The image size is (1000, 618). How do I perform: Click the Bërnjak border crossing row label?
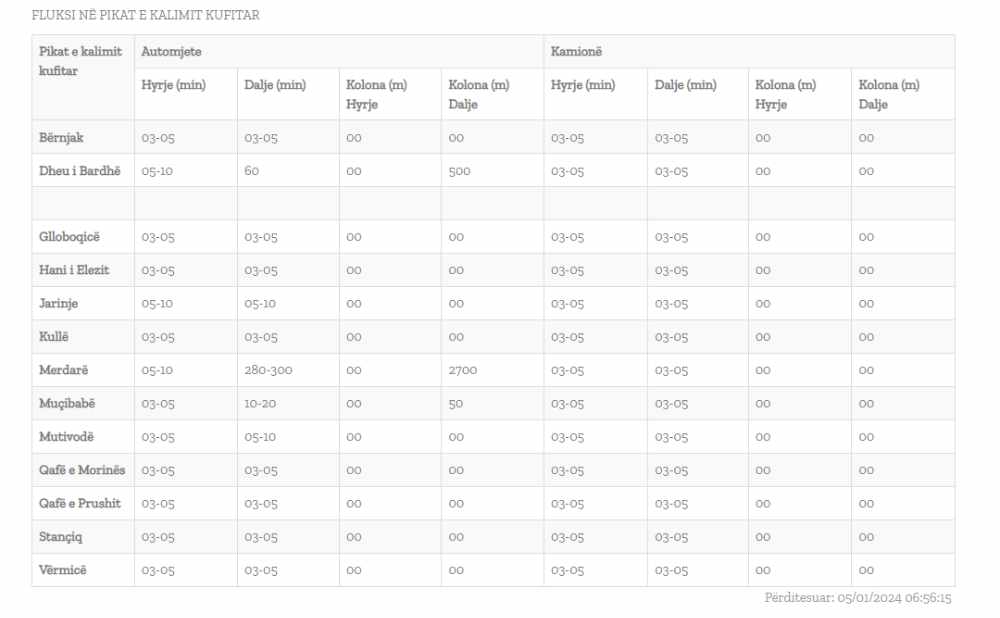point(61,137)
